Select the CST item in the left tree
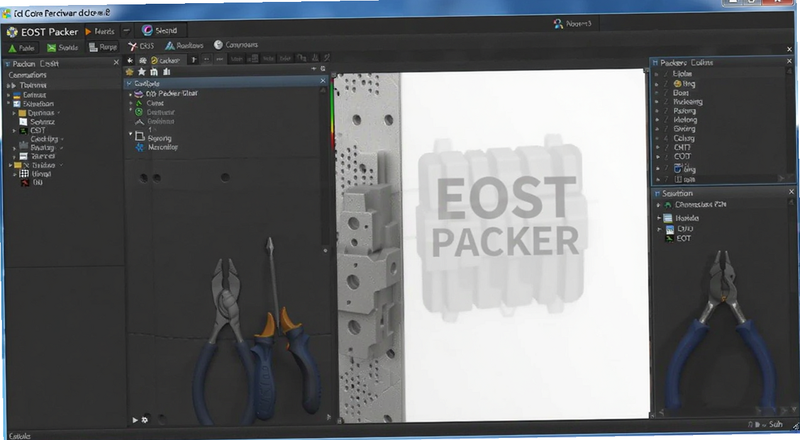 [x=38, y=131]
